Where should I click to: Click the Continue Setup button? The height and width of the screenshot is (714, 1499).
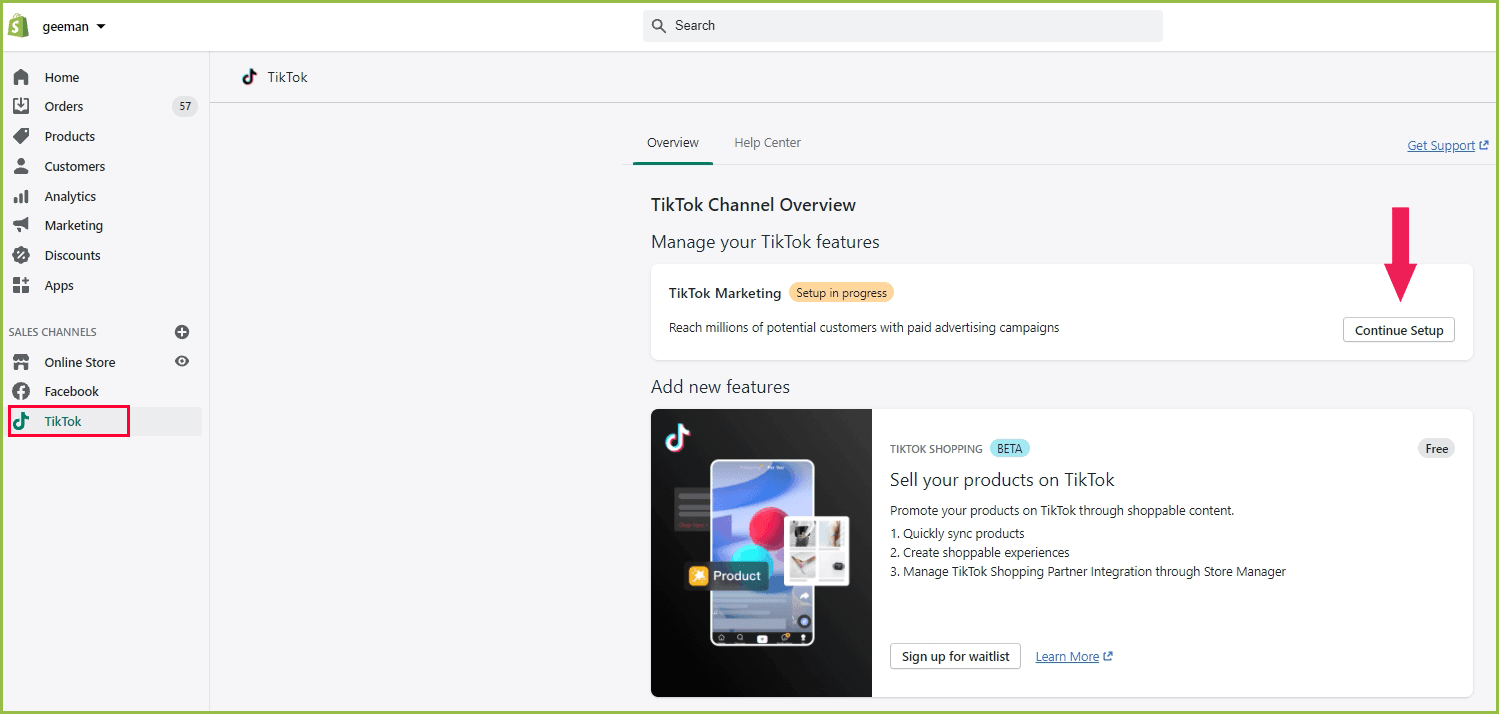tap(1398, 330)
